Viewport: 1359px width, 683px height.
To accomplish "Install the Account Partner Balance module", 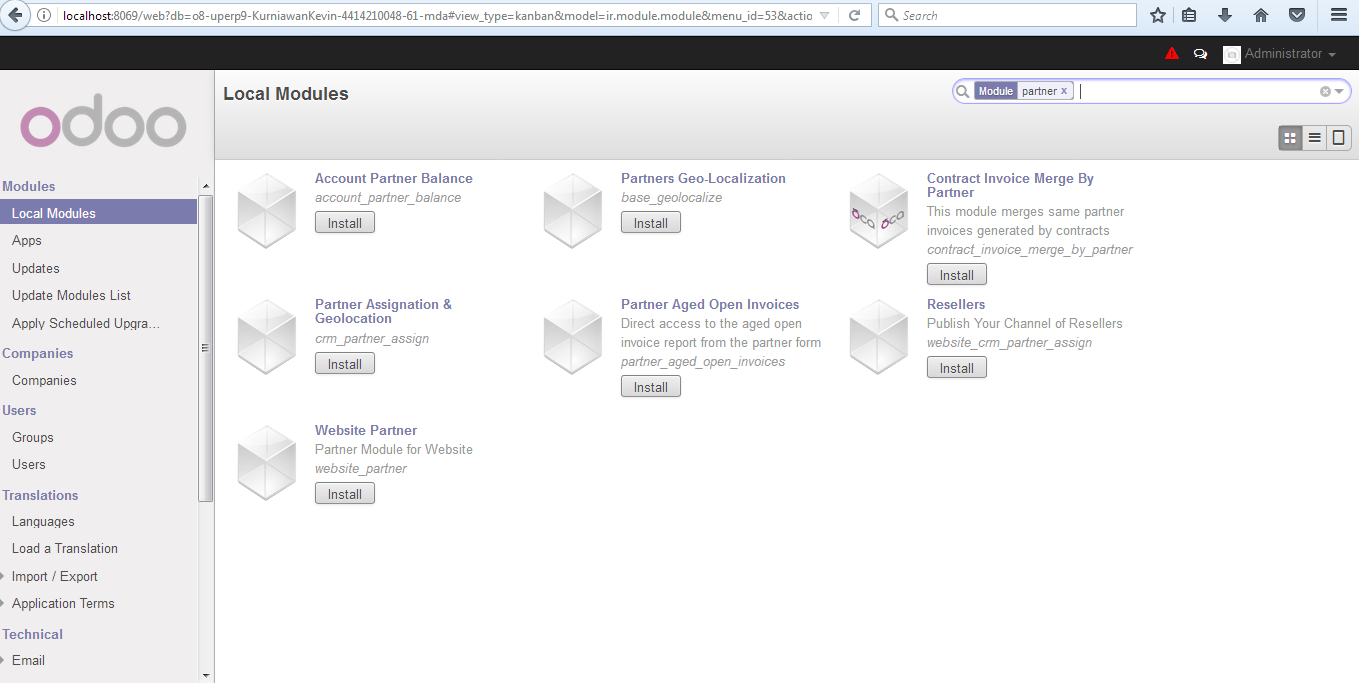I will coord(344,222).
